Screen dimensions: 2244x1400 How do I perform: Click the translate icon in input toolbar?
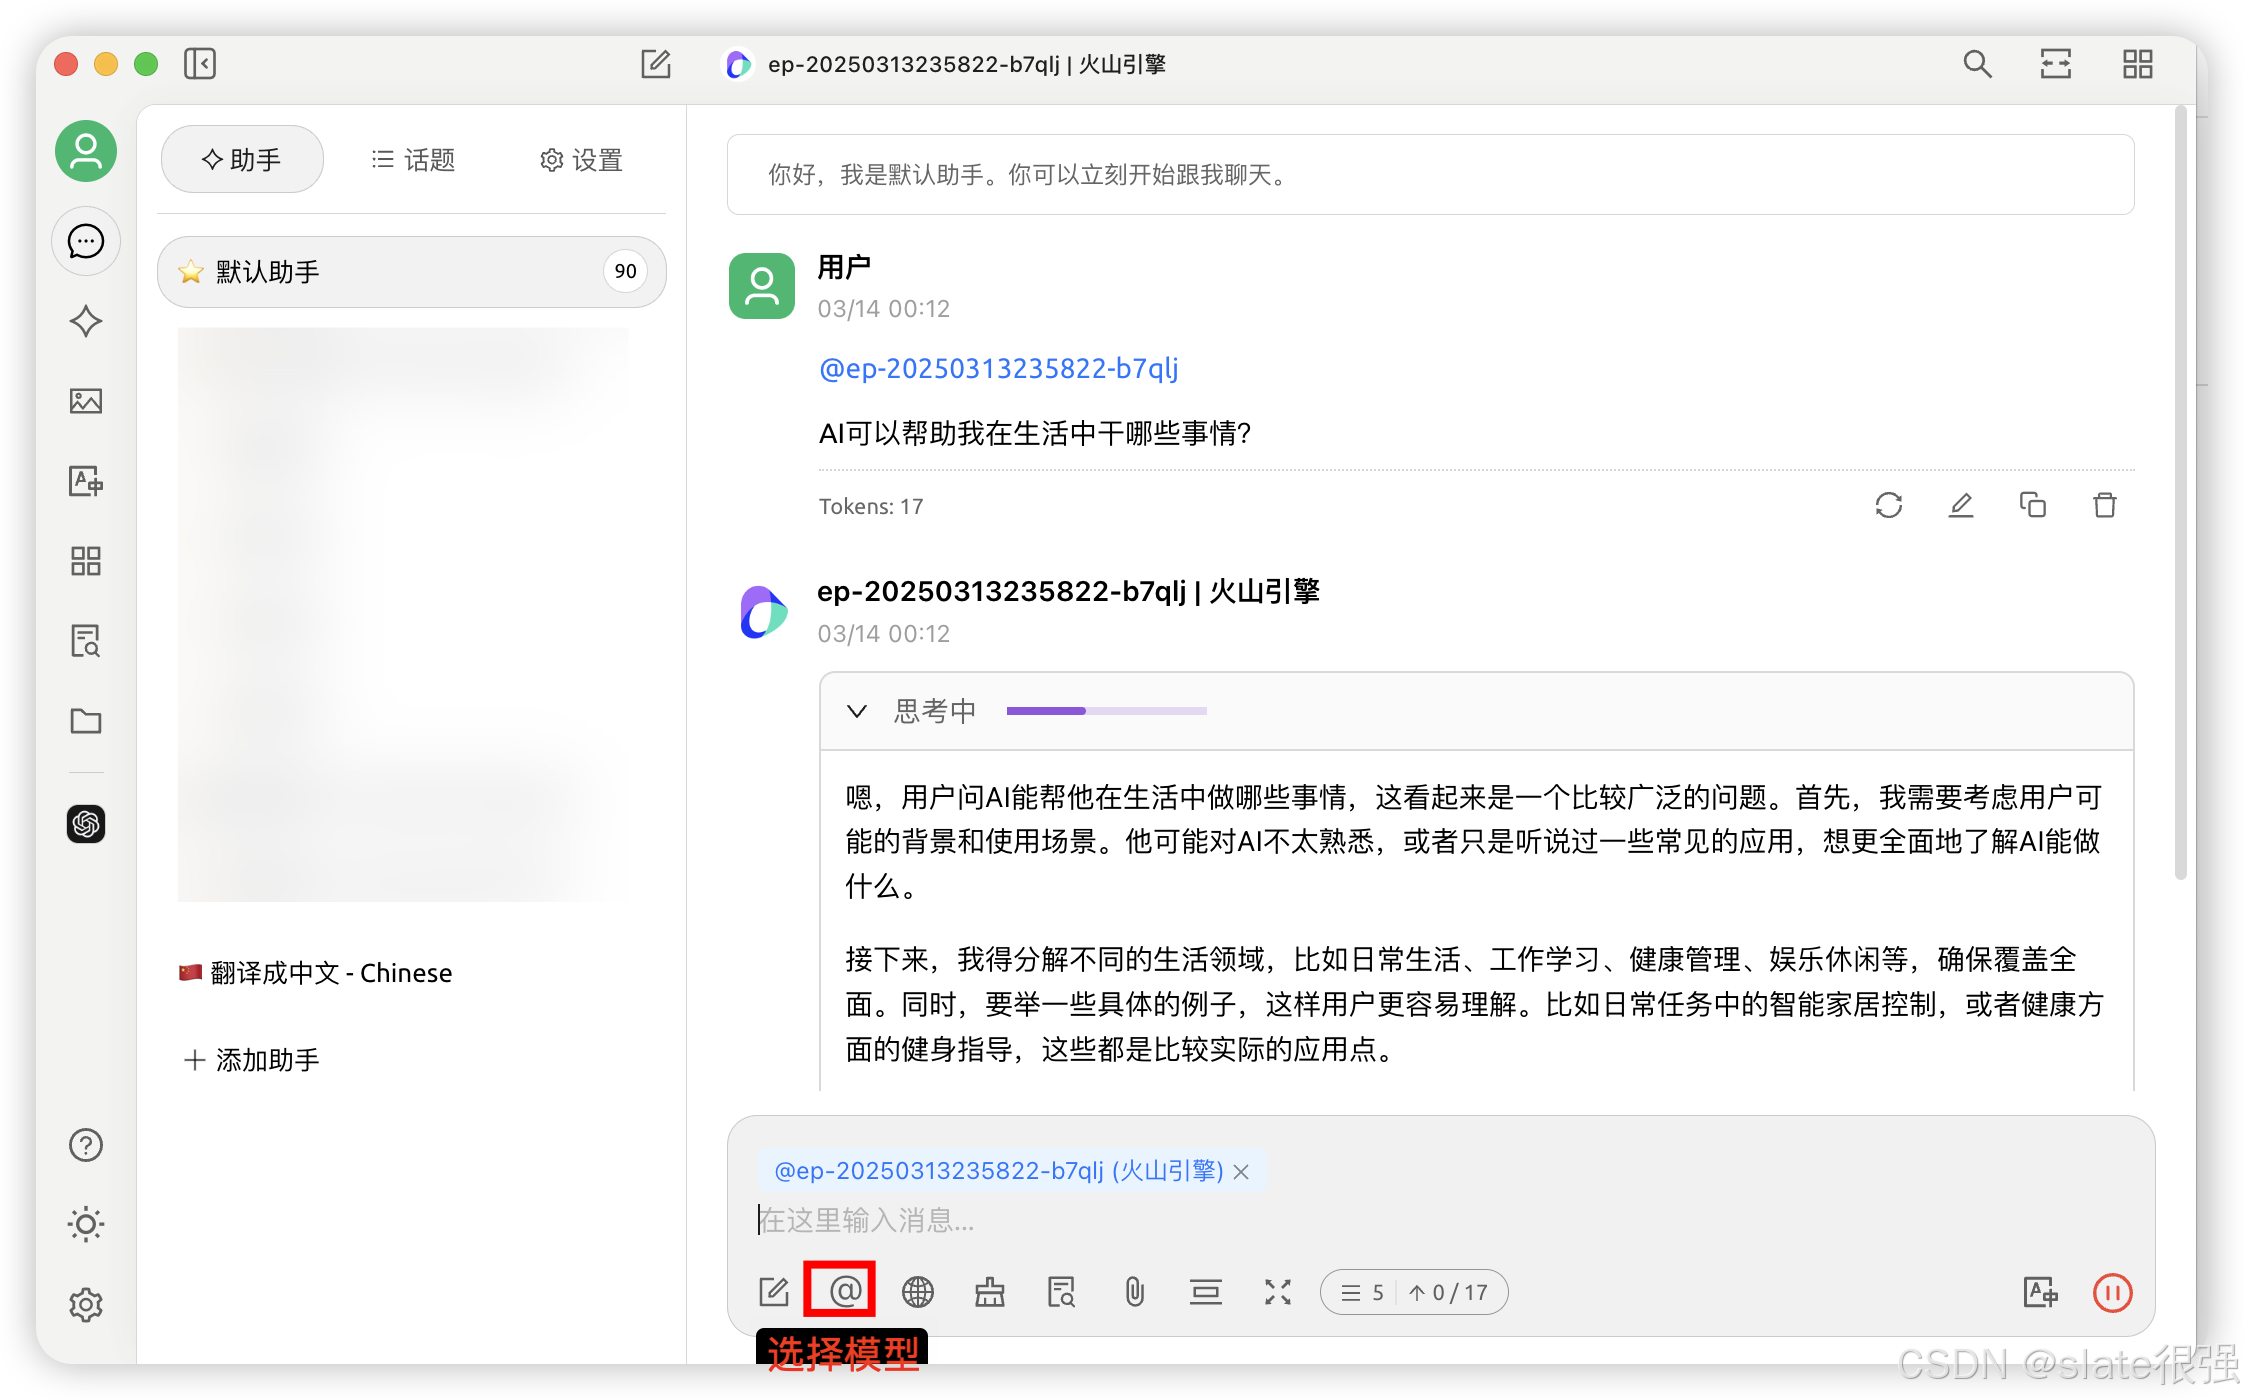click(x=2040, y=1292)
